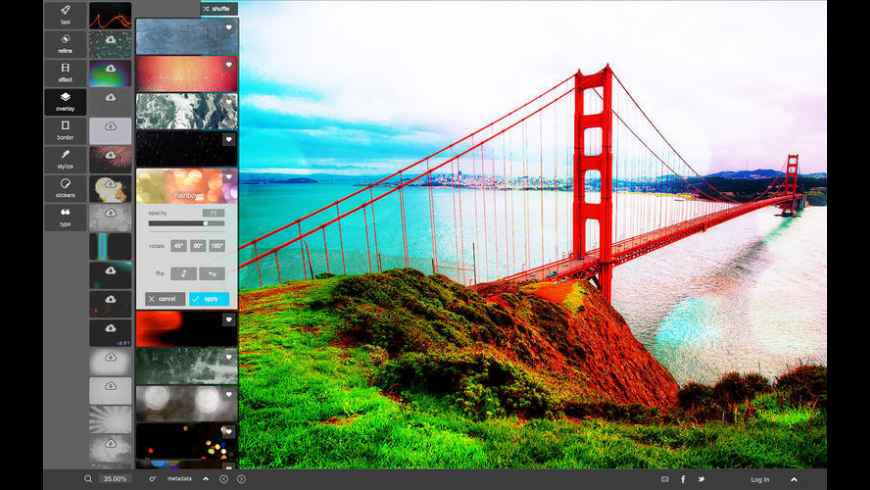Download the gray grunge texture pack
Screen dimensions: 870x490
click(110, 213)
